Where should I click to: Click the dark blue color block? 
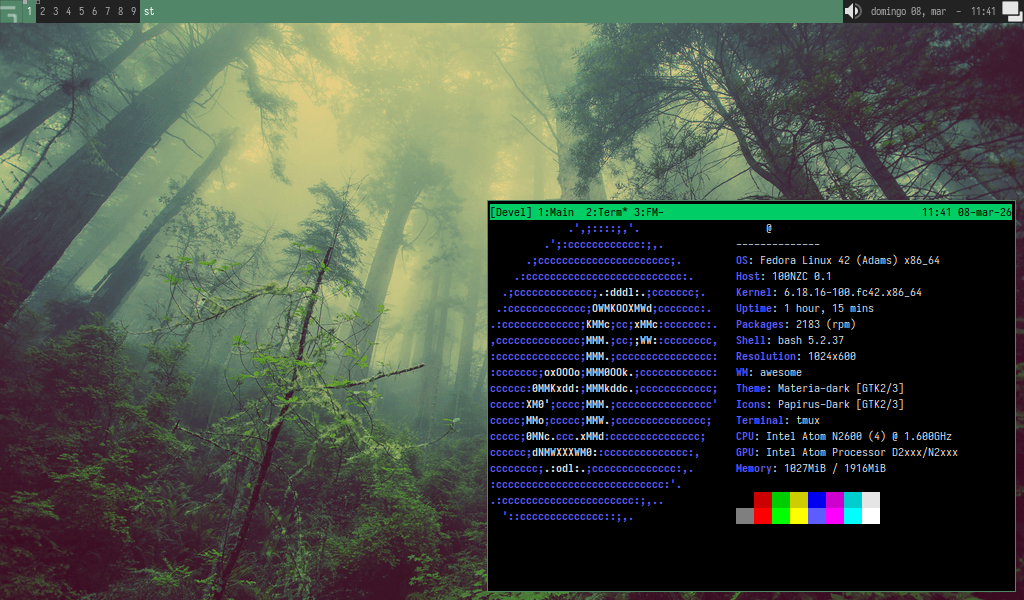coord(817,500)
